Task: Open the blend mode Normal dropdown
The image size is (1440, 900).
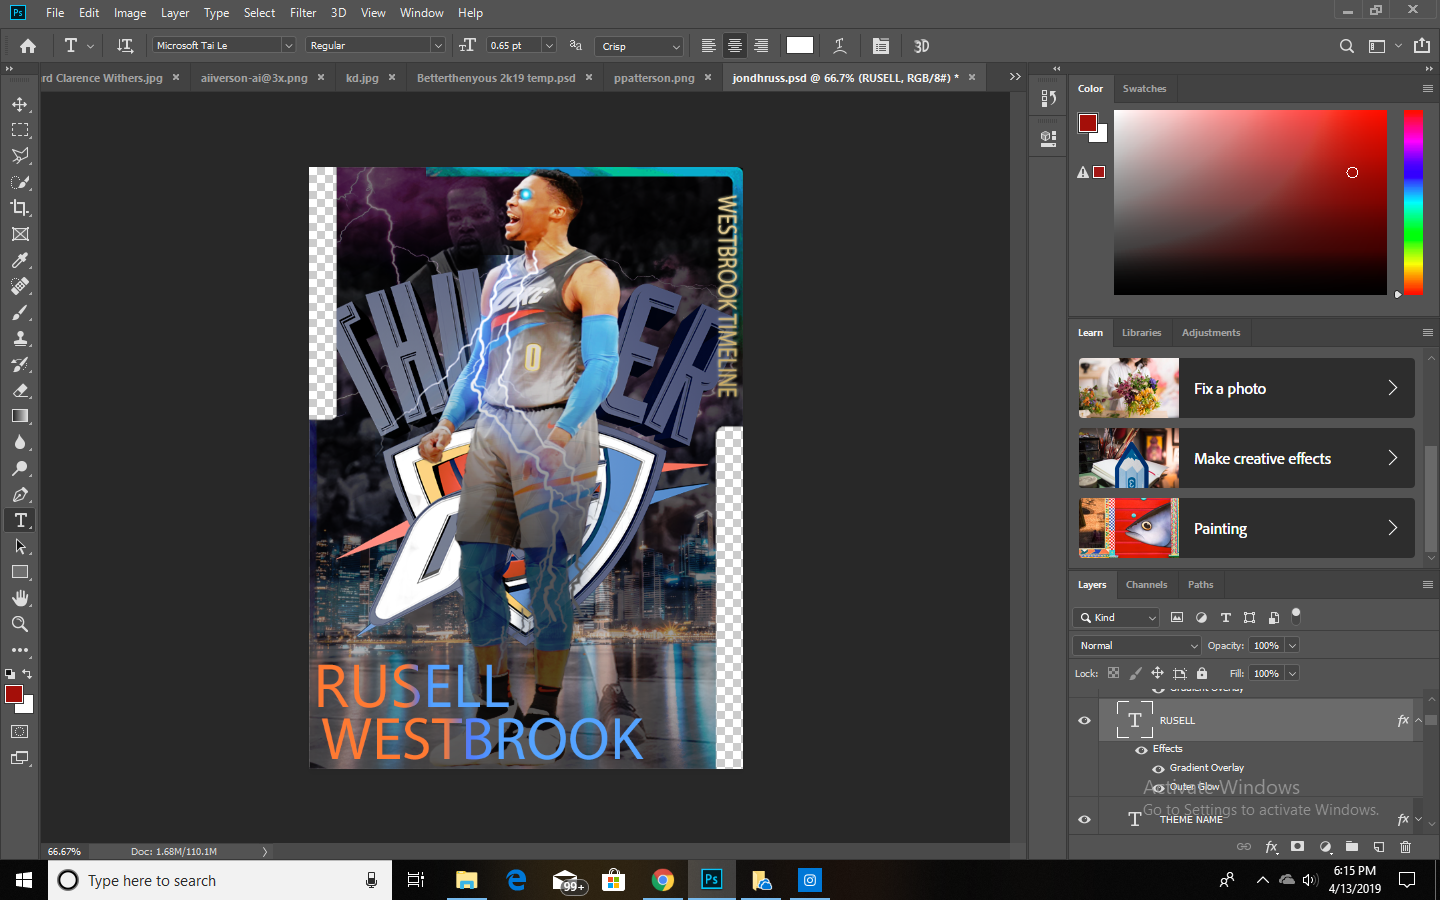Action: coord(1137,646)
